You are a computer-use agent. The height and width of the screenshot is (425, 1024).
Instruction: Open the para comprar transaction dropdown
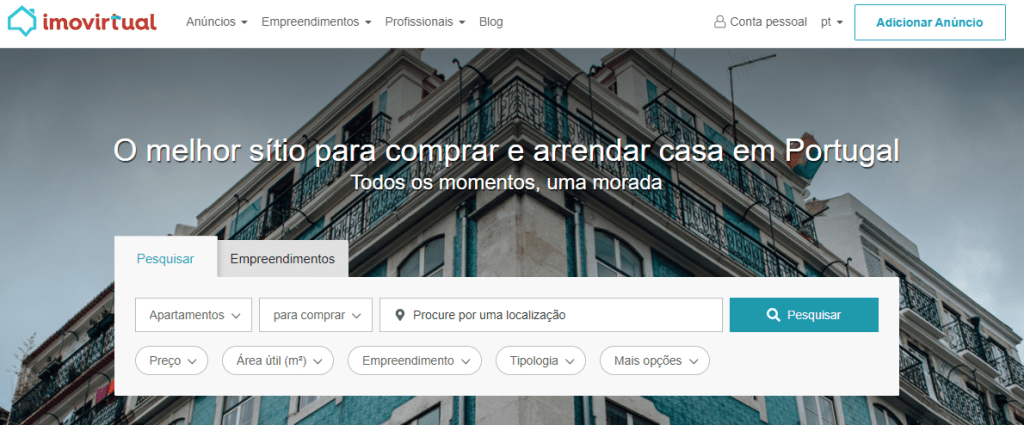pos(316,315)
